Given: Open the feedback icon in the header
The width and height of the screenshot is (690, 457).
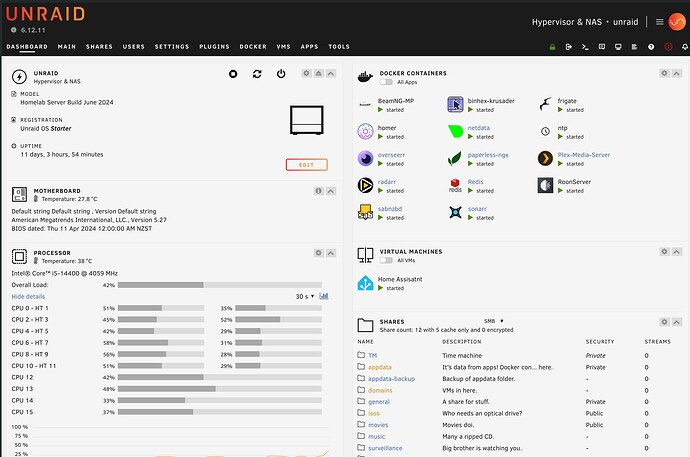Looking at the screenshot, I should [x=602, y=47].
